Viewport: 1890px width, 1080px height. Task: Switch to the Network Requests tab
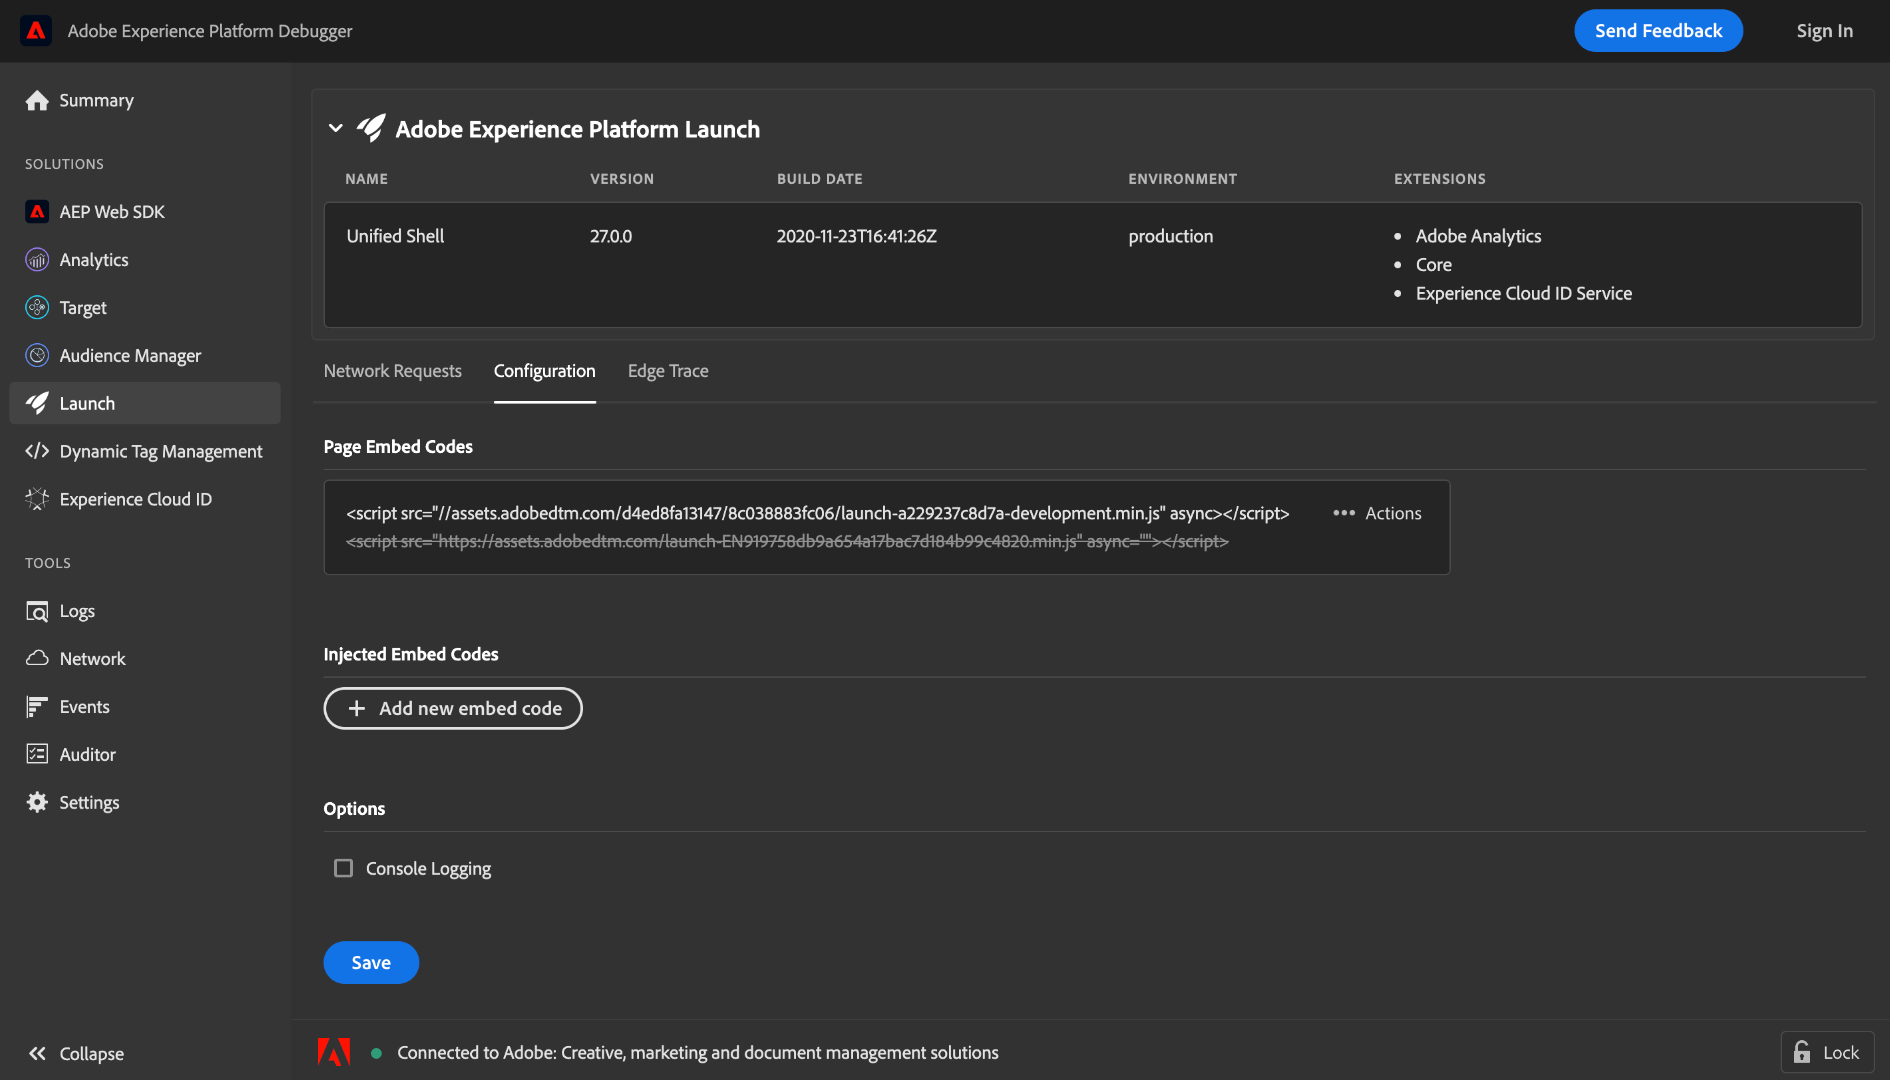pos(392,371)
